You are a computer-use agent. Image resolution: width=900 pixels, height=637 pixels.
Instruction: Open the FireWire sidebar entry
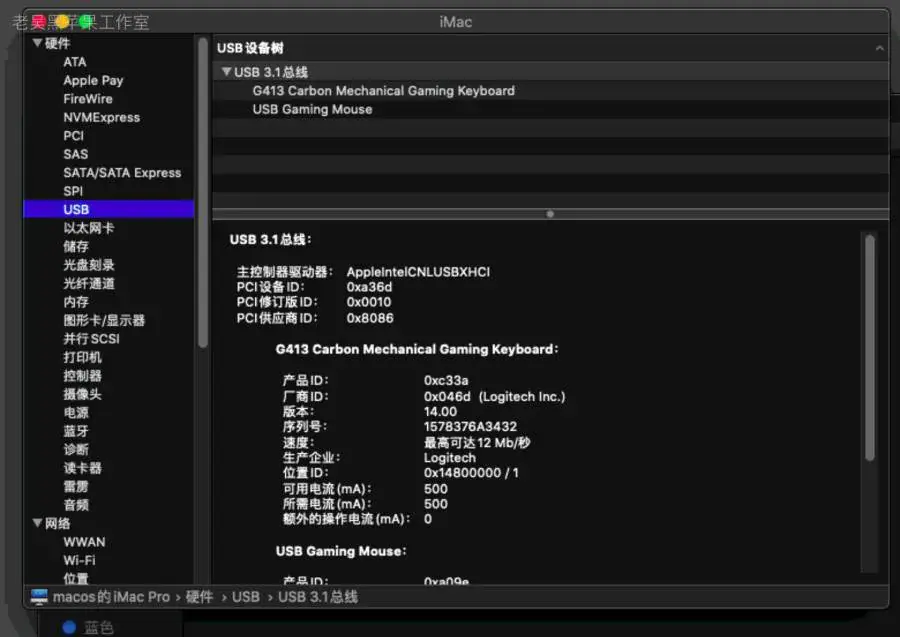click(88, 99)
